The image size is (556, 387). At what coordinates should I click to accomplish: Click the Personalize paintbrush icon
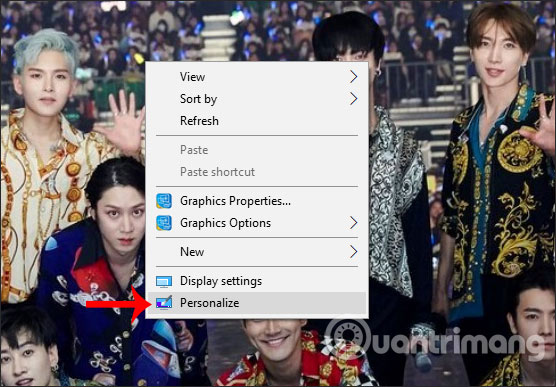(164, 303)
